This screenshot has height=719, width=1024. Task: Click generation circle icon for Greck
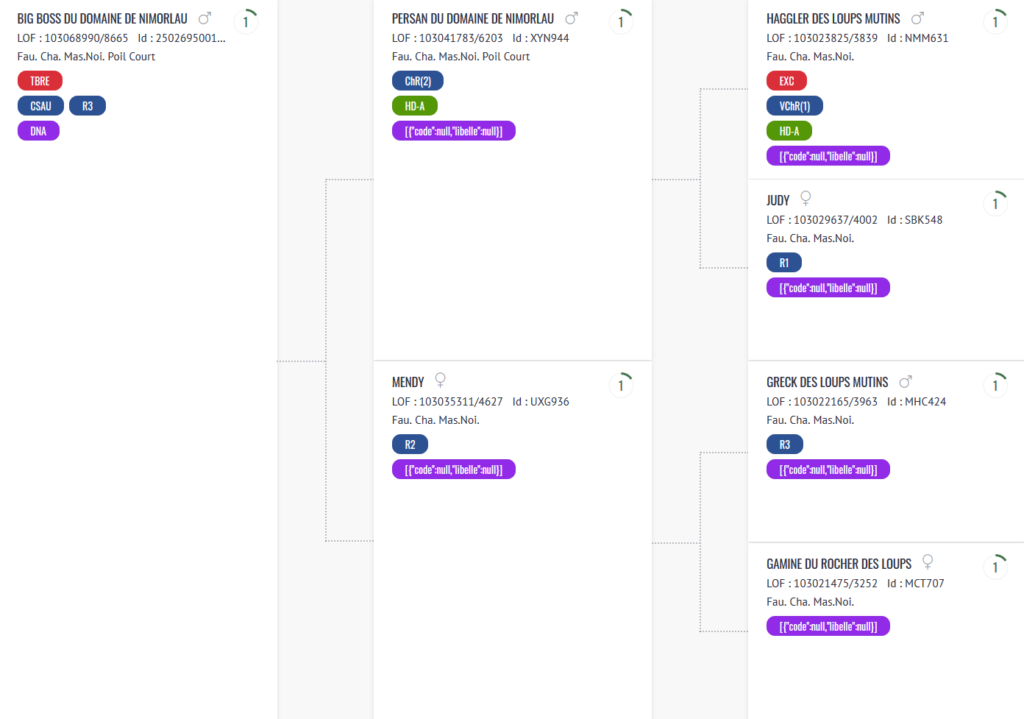point(995,385)
